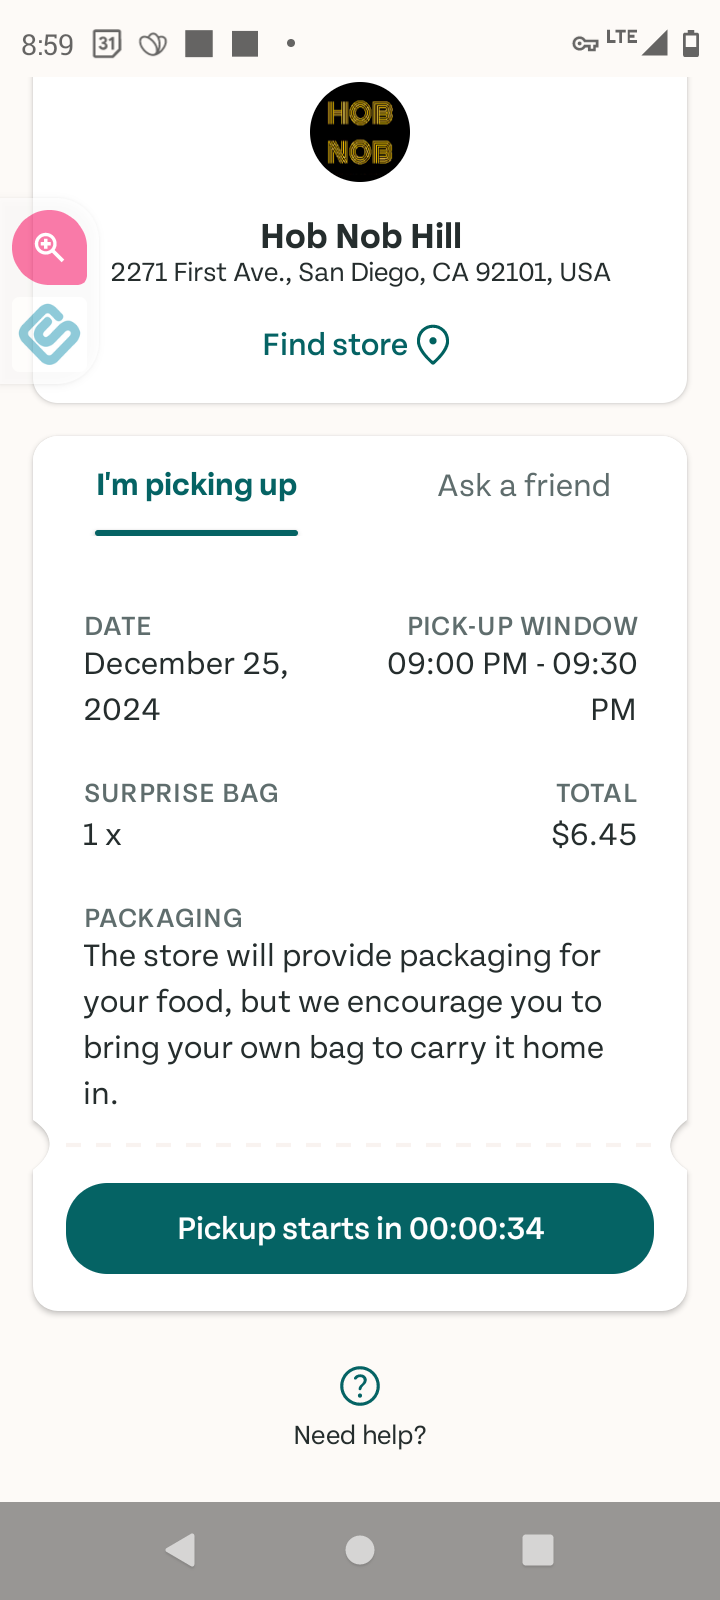Tap the blue floating link icon
Viewport: 720px width, 1600px height.
49,334
